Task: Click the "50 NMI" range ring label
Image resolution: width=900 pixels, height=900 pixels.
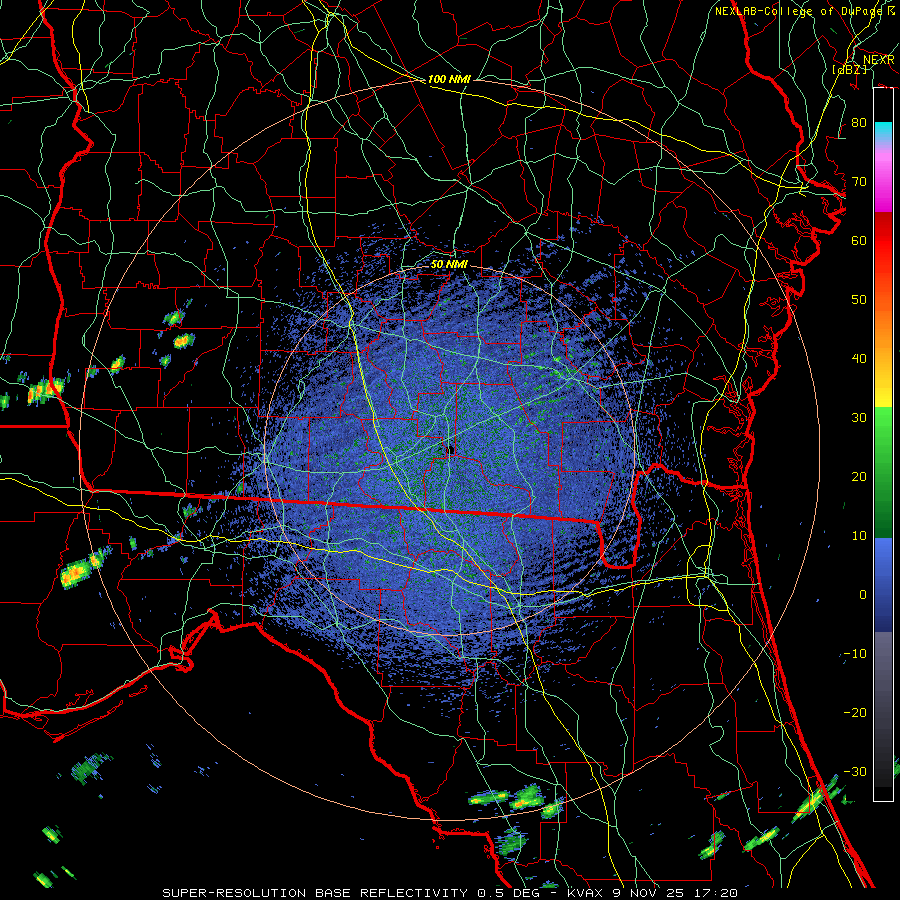Action: click(x=449, y=265)
